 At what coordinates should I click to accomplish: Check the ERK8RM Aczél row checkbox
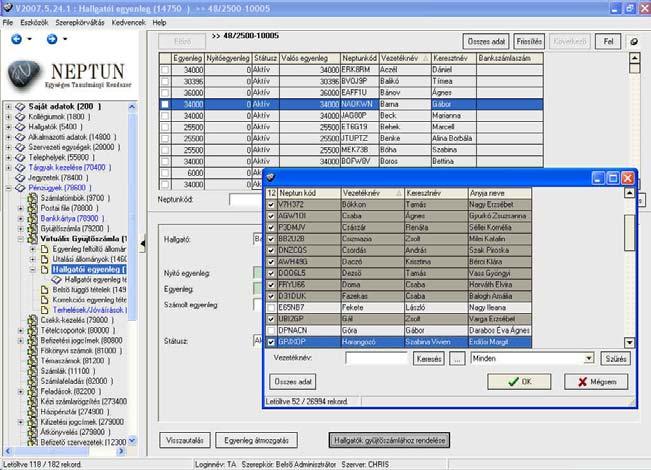165,70
